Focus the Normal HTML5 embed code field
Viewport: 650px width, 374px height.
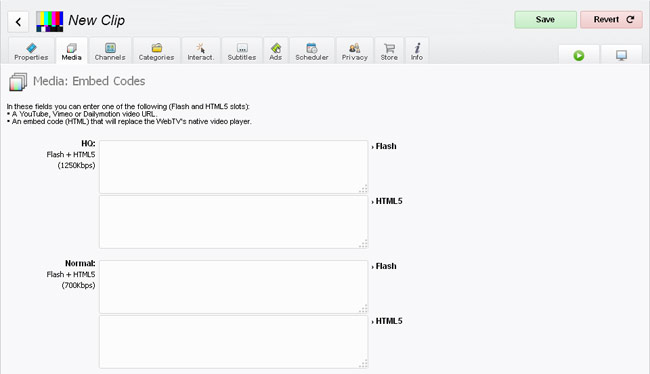click(x=233, y=342)
